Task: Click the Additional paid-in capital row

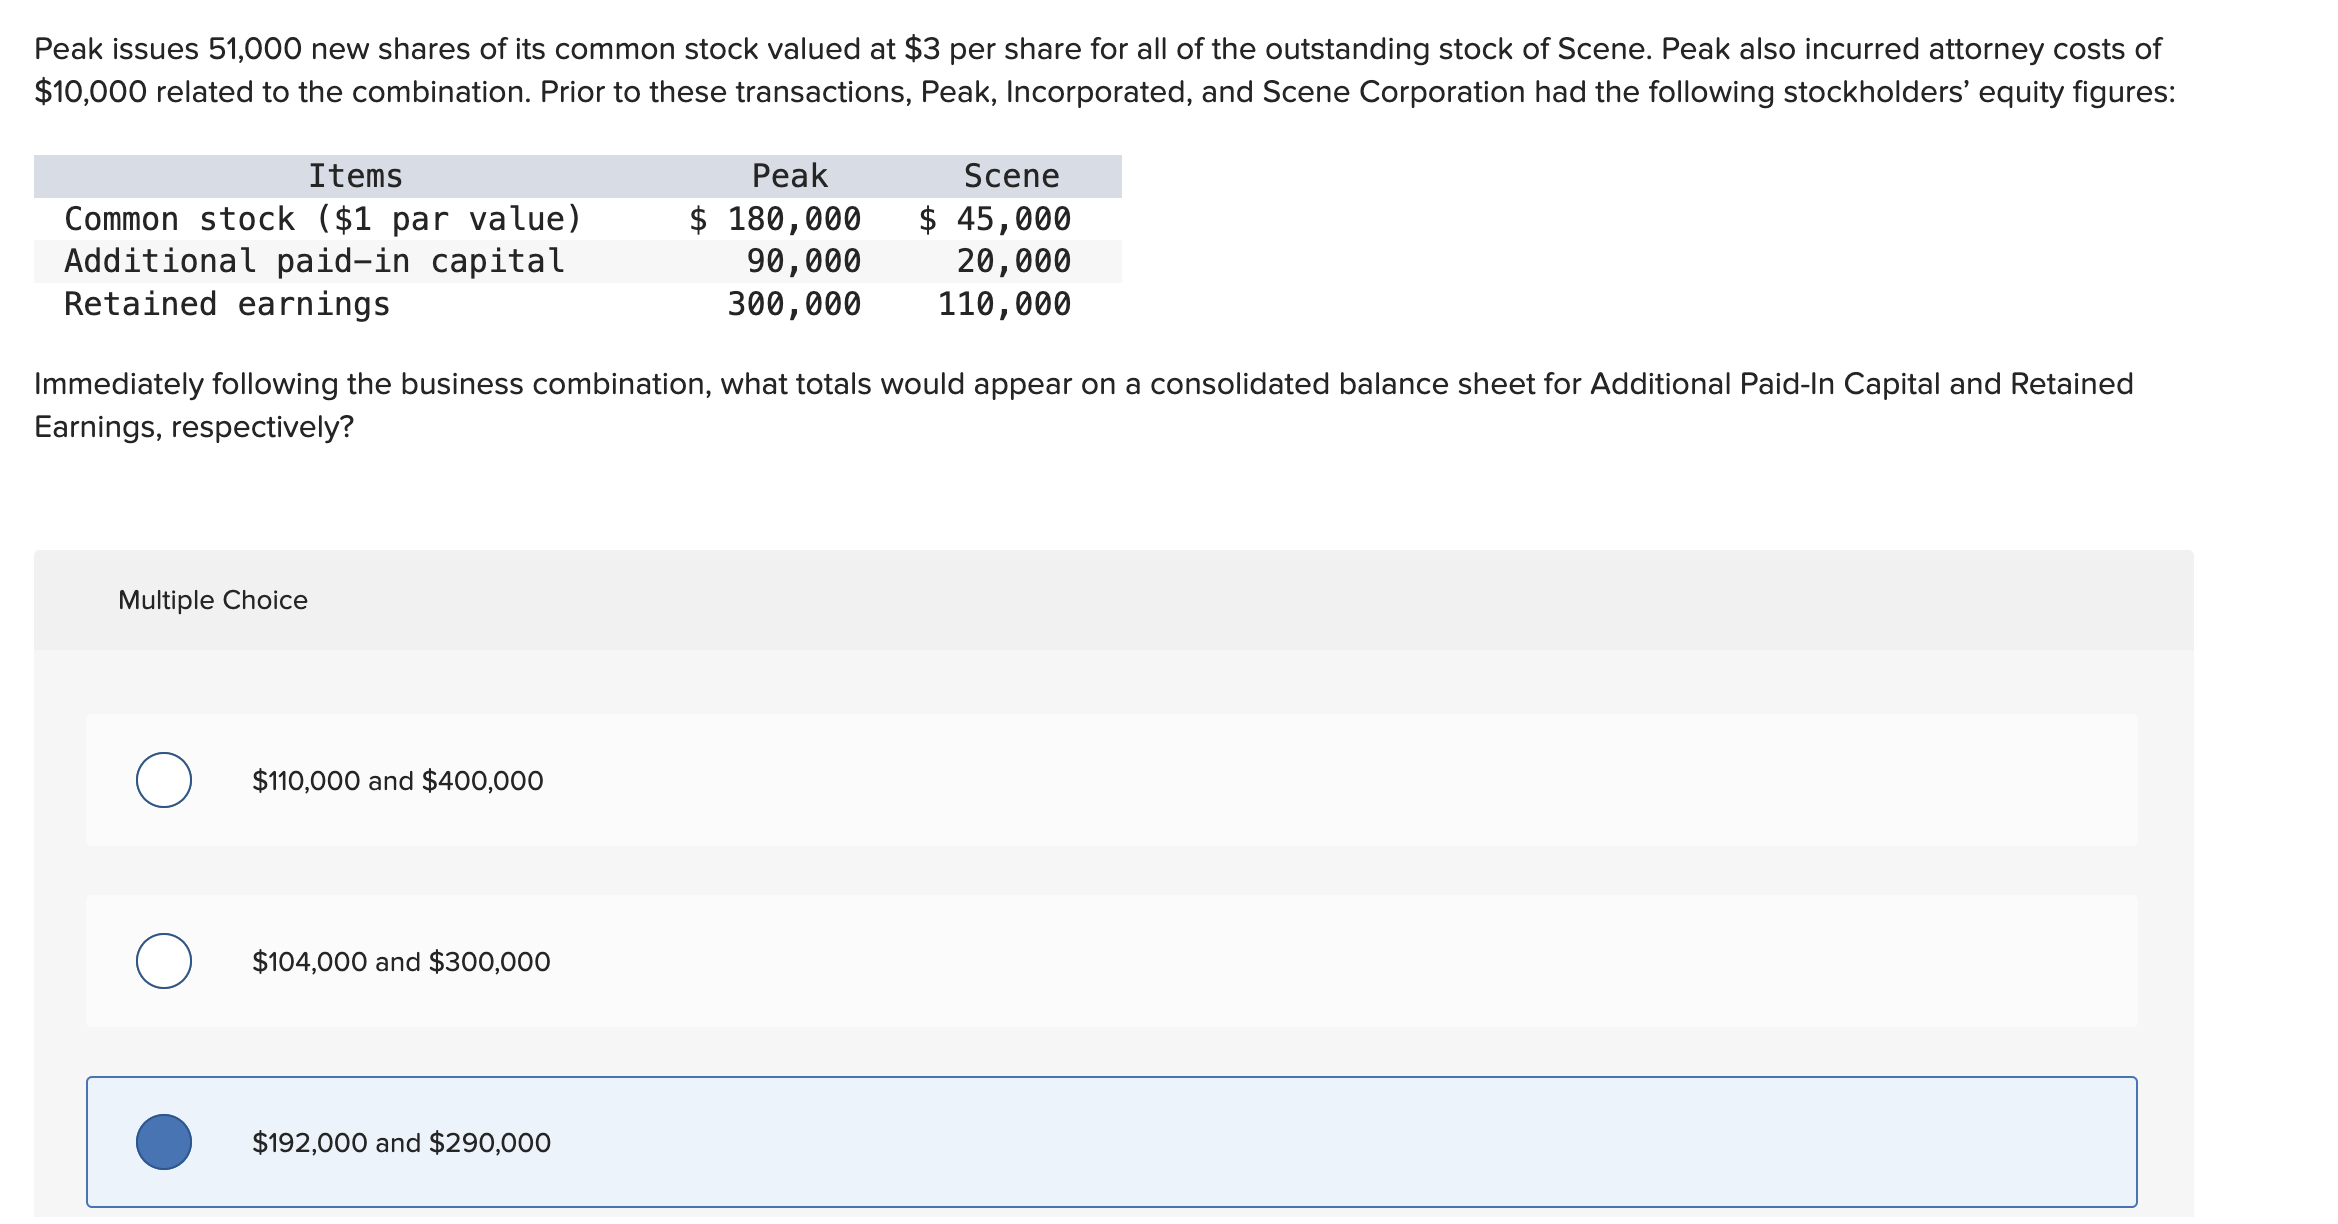Action: 313,261
